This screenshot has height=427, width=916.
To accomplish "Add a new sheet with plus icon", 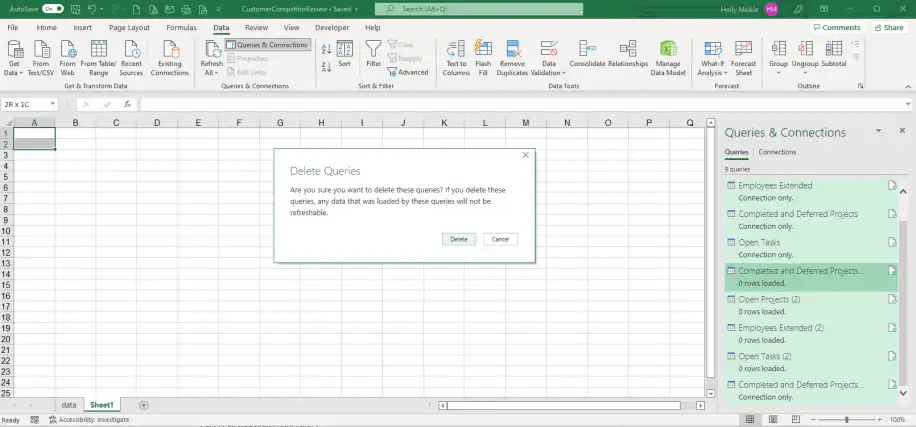I will (144, 405).
